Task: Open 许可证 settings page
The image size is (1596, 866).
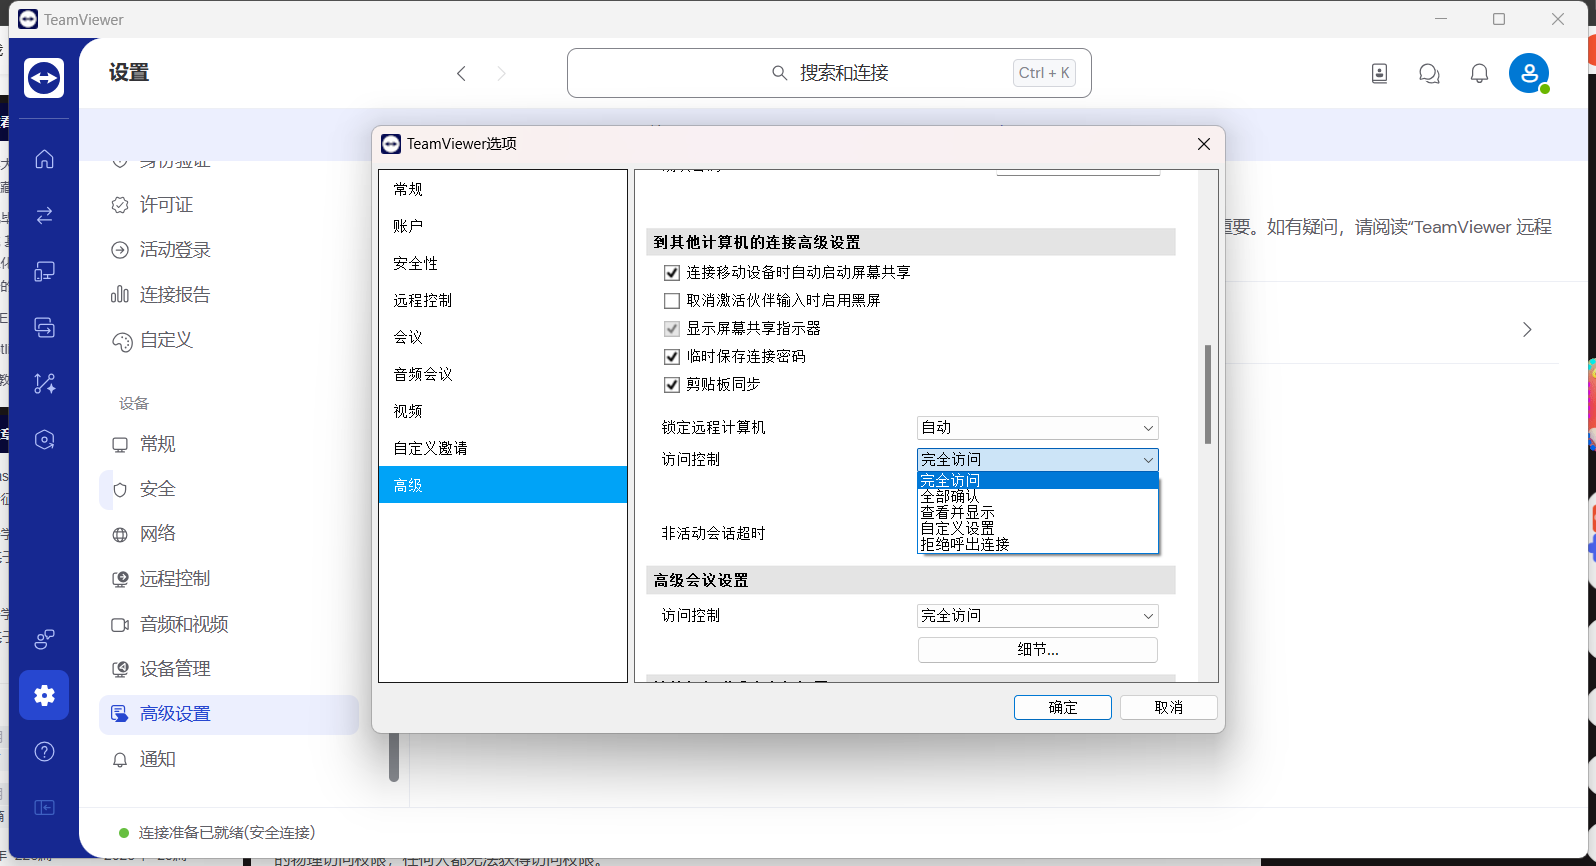Action: [229, 205]
